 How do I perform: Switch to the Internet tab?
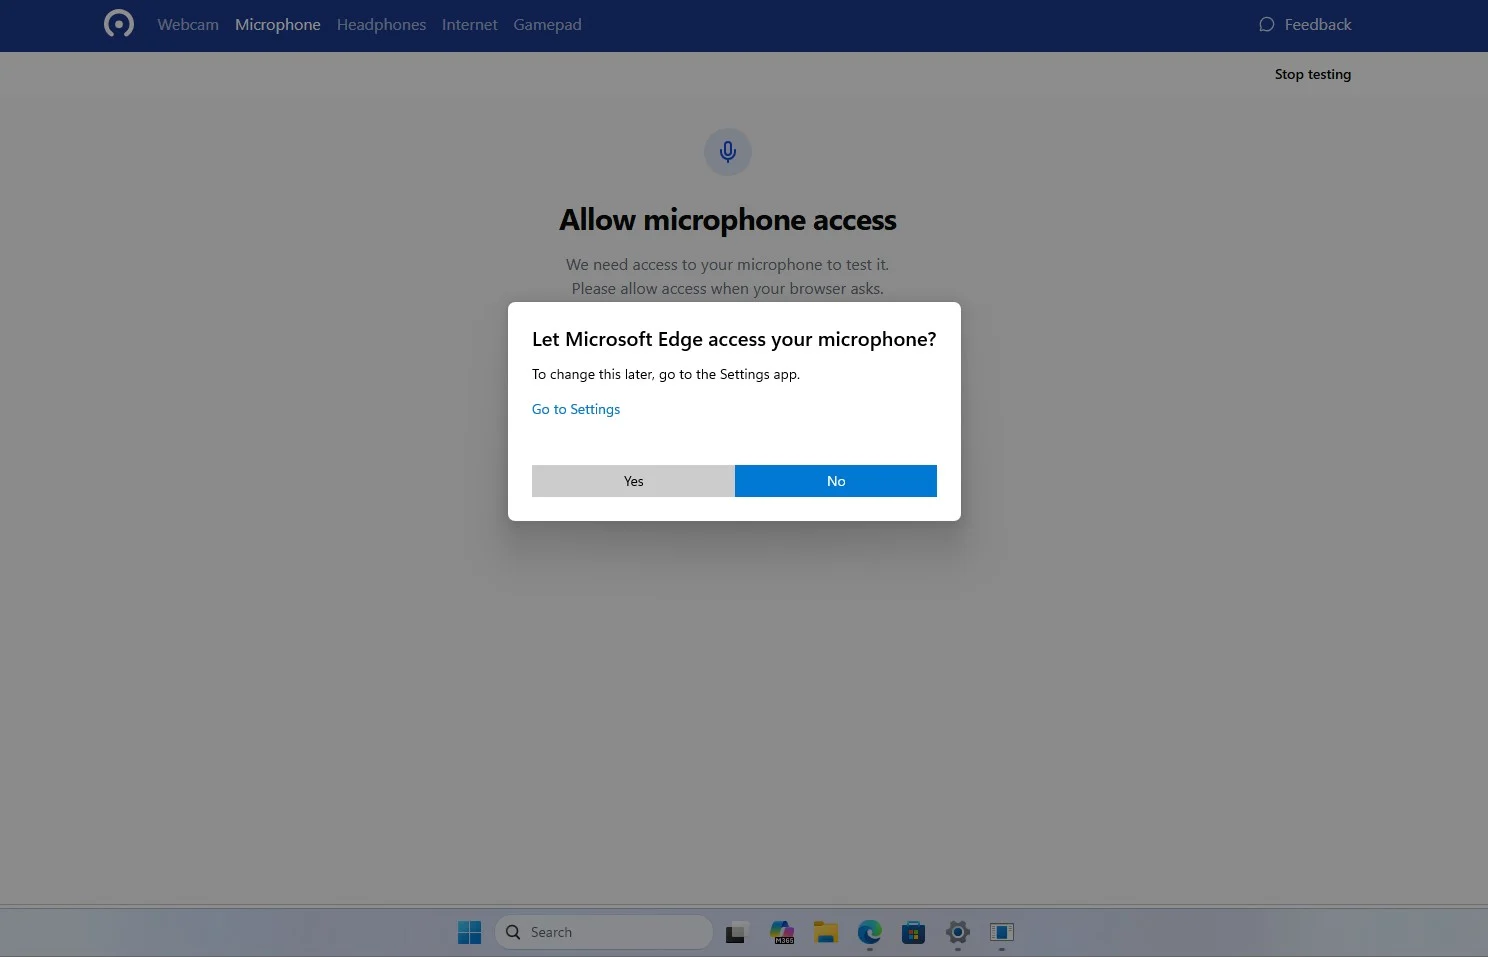click(470, 25)
